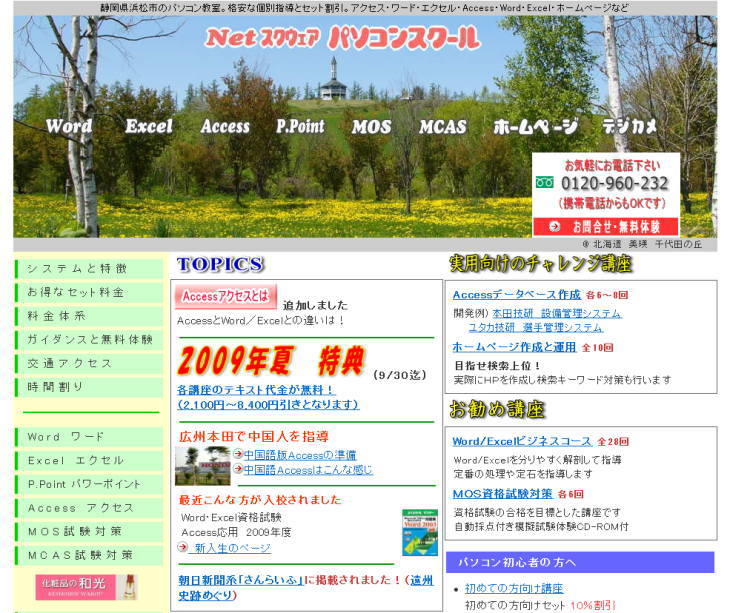Click the お勧め講座 heading
730x613 pixels.
pyautogui.click(x=497, y=409)
